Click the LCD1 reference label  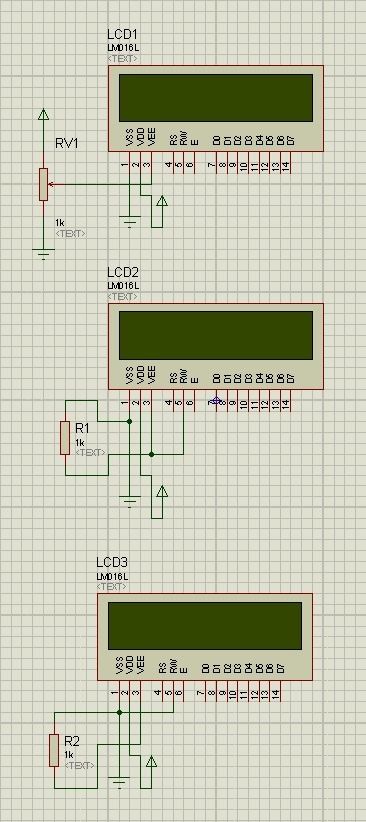click(123, 35)
